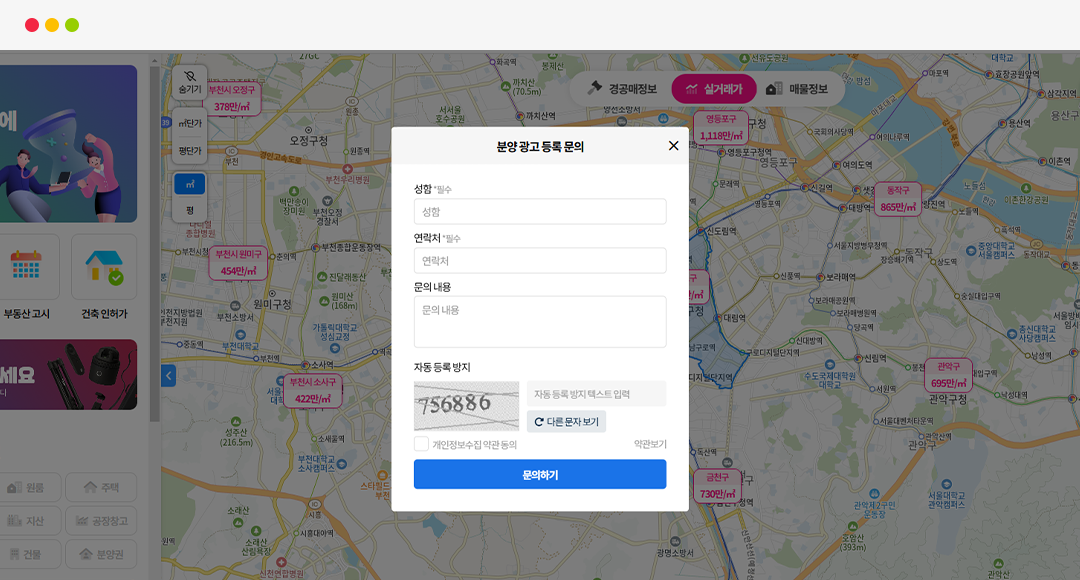Viewport: 1080px width, 580px height.
Task: Toggle the ㎡단가 price display
Action: [x=190, y=123]
